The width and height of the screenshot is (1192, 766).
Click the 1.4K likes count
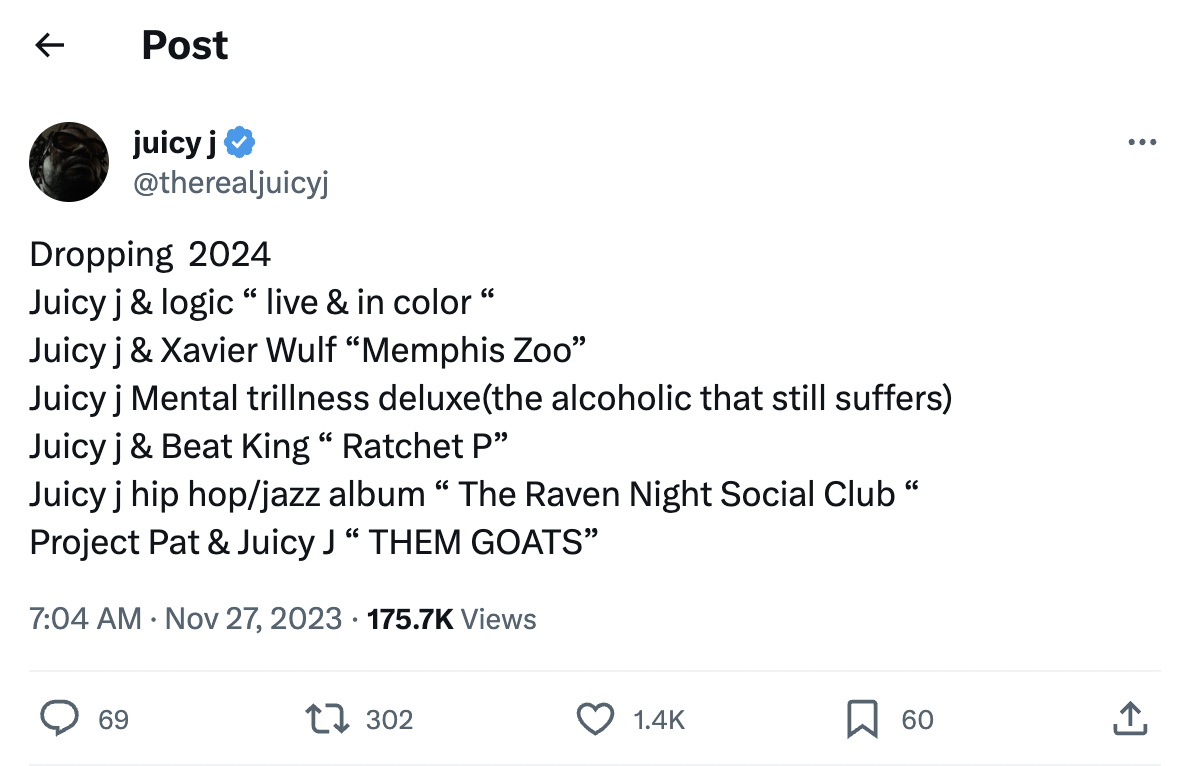coord(660,720)
